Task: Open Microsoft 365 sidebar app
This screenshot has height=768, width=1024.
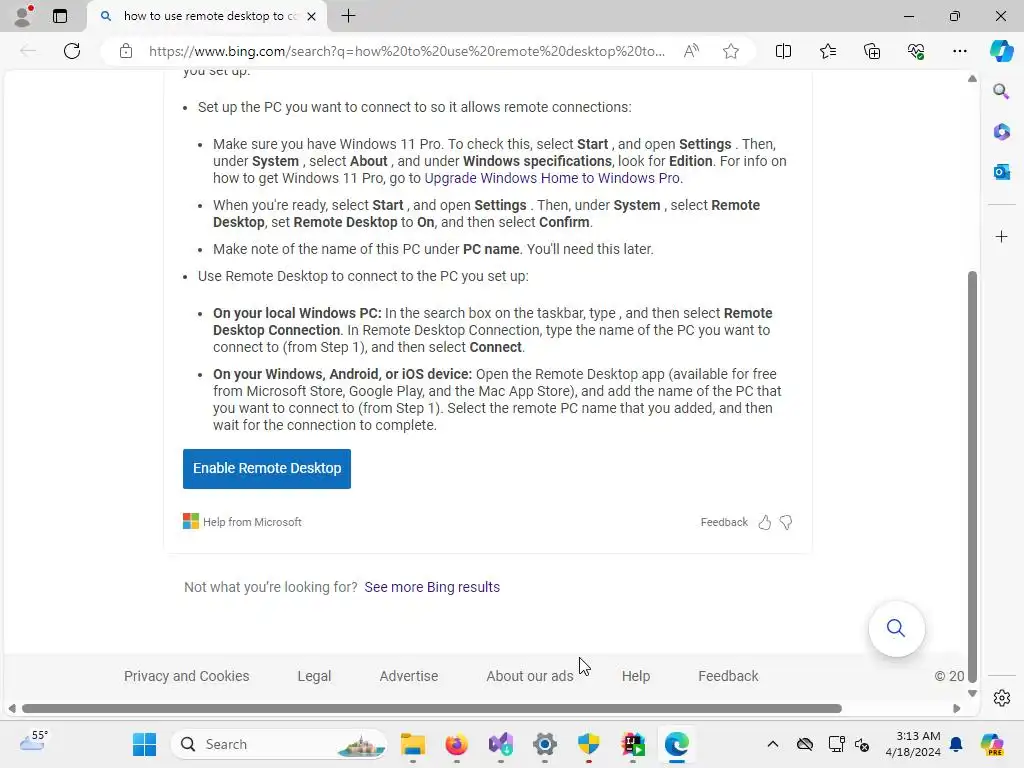Action: [x=1001, y=132]
